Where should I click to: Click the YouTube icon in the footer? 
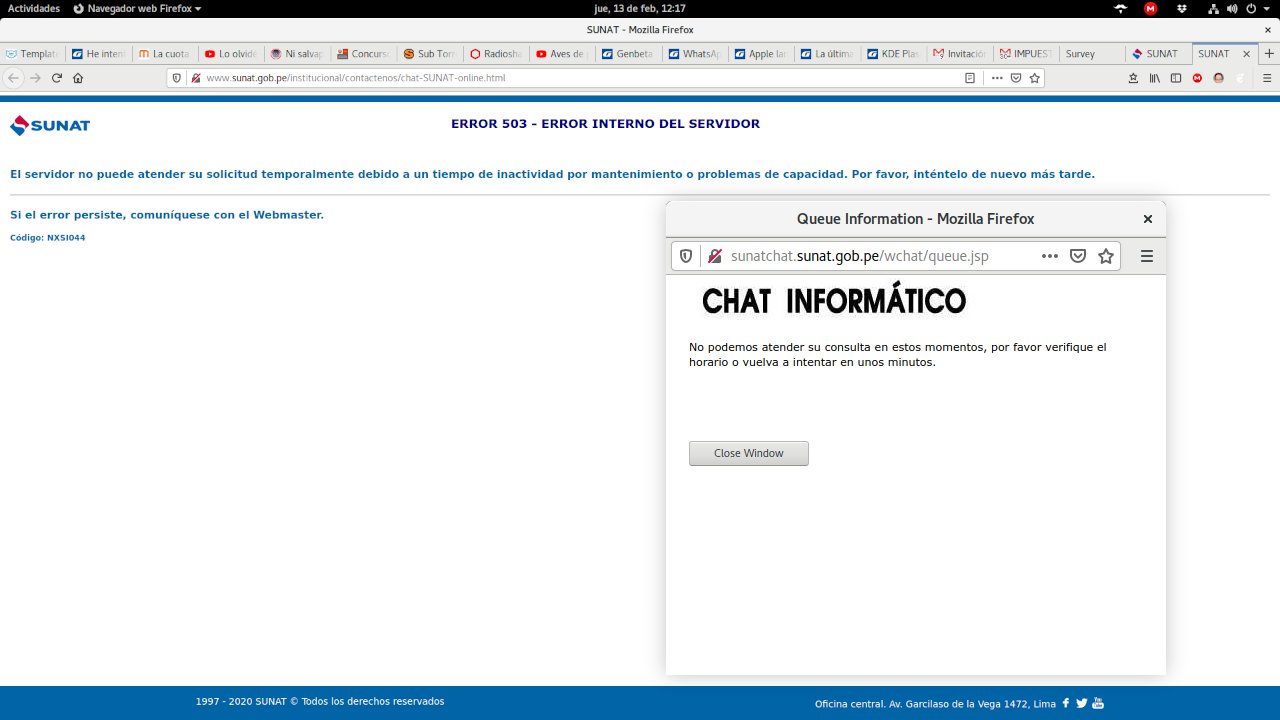click(1097, 703)
